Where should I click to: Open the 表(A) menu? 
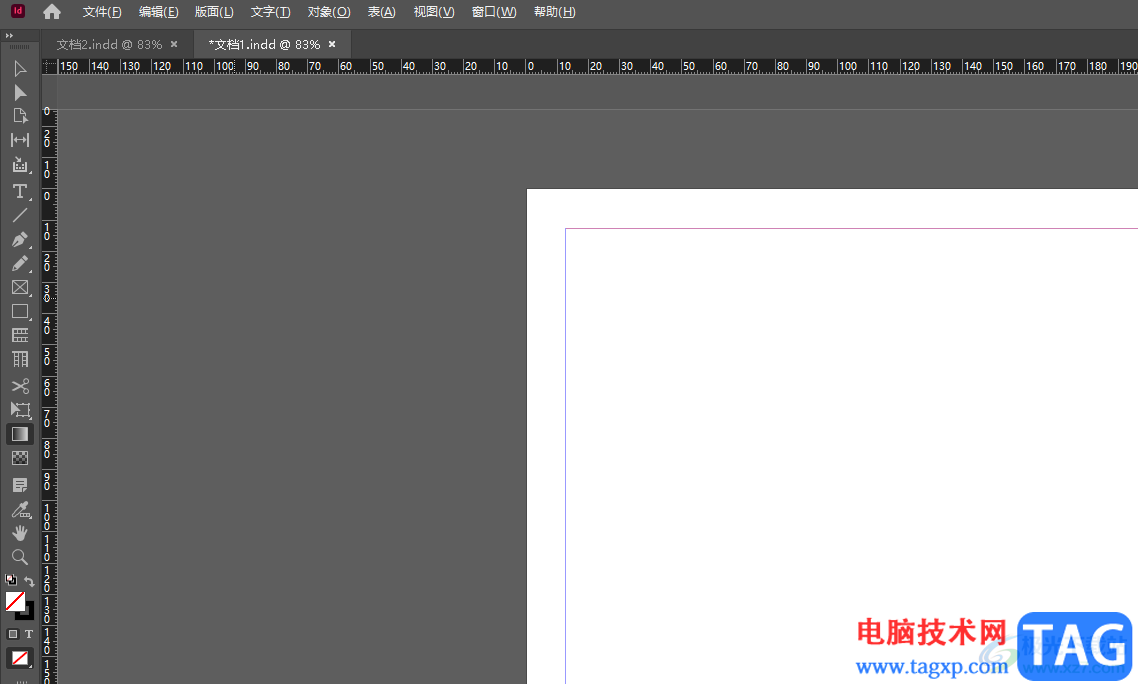coord(382,12)
